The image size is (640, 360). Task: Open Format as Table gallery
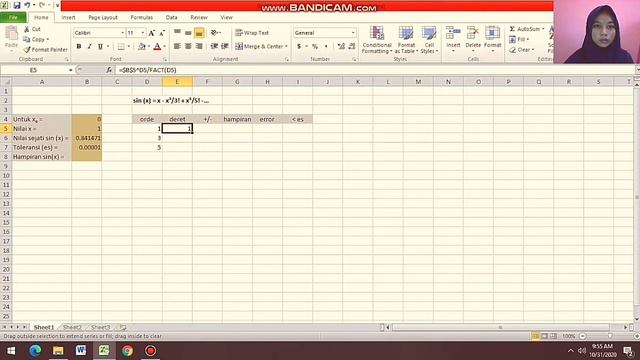[x=406, y=40]
